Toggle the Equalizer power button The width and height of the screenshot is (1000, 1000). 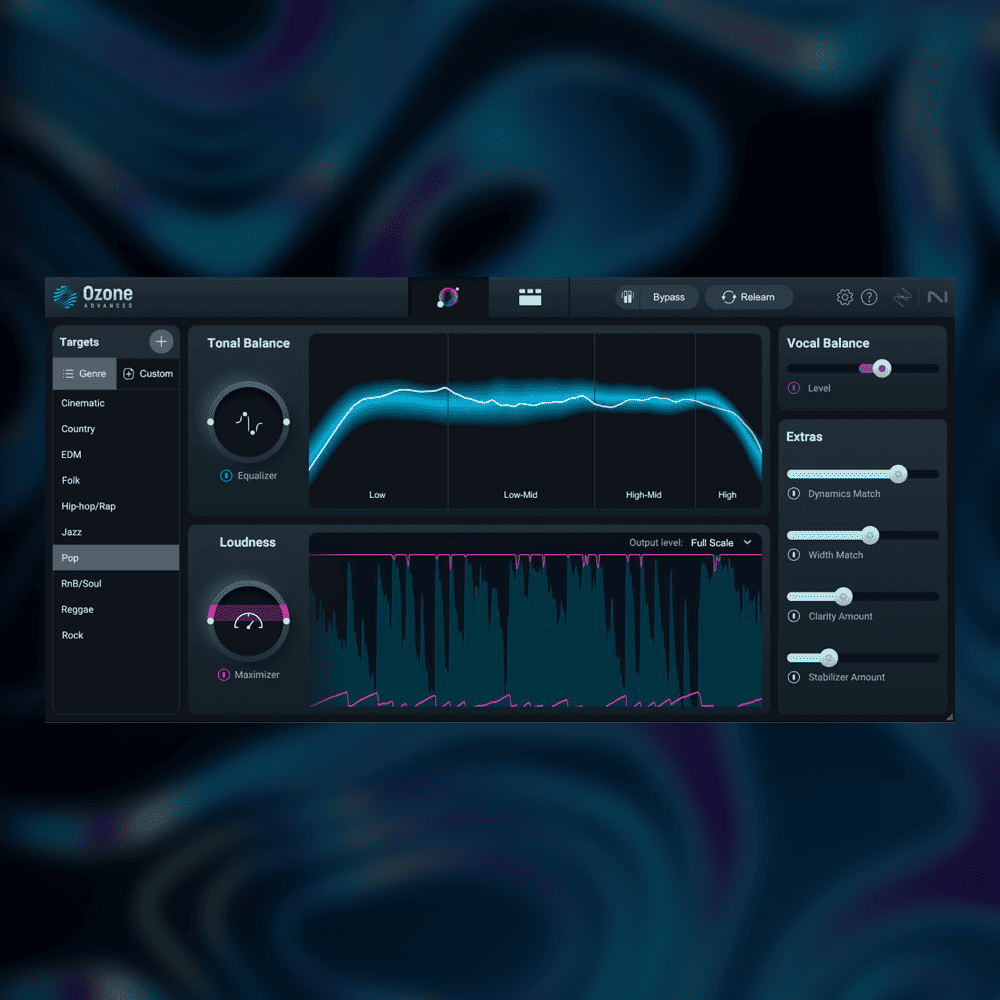click(226, 476)
